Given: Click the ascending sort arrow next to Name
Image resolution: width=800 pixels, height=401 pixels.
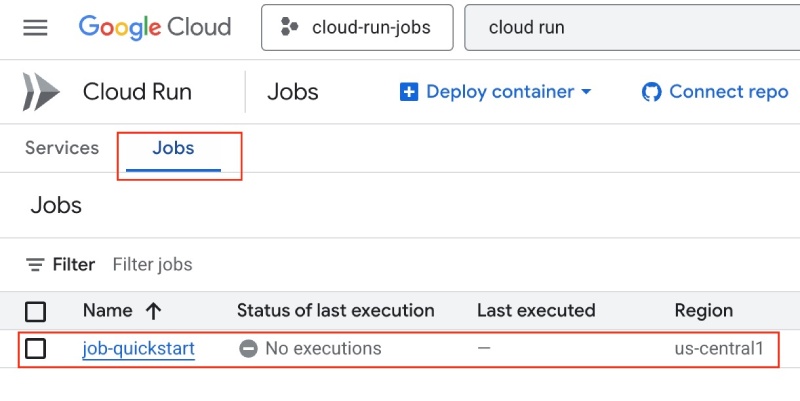Looking at the screenshot, I should click(x=154, y=311).
